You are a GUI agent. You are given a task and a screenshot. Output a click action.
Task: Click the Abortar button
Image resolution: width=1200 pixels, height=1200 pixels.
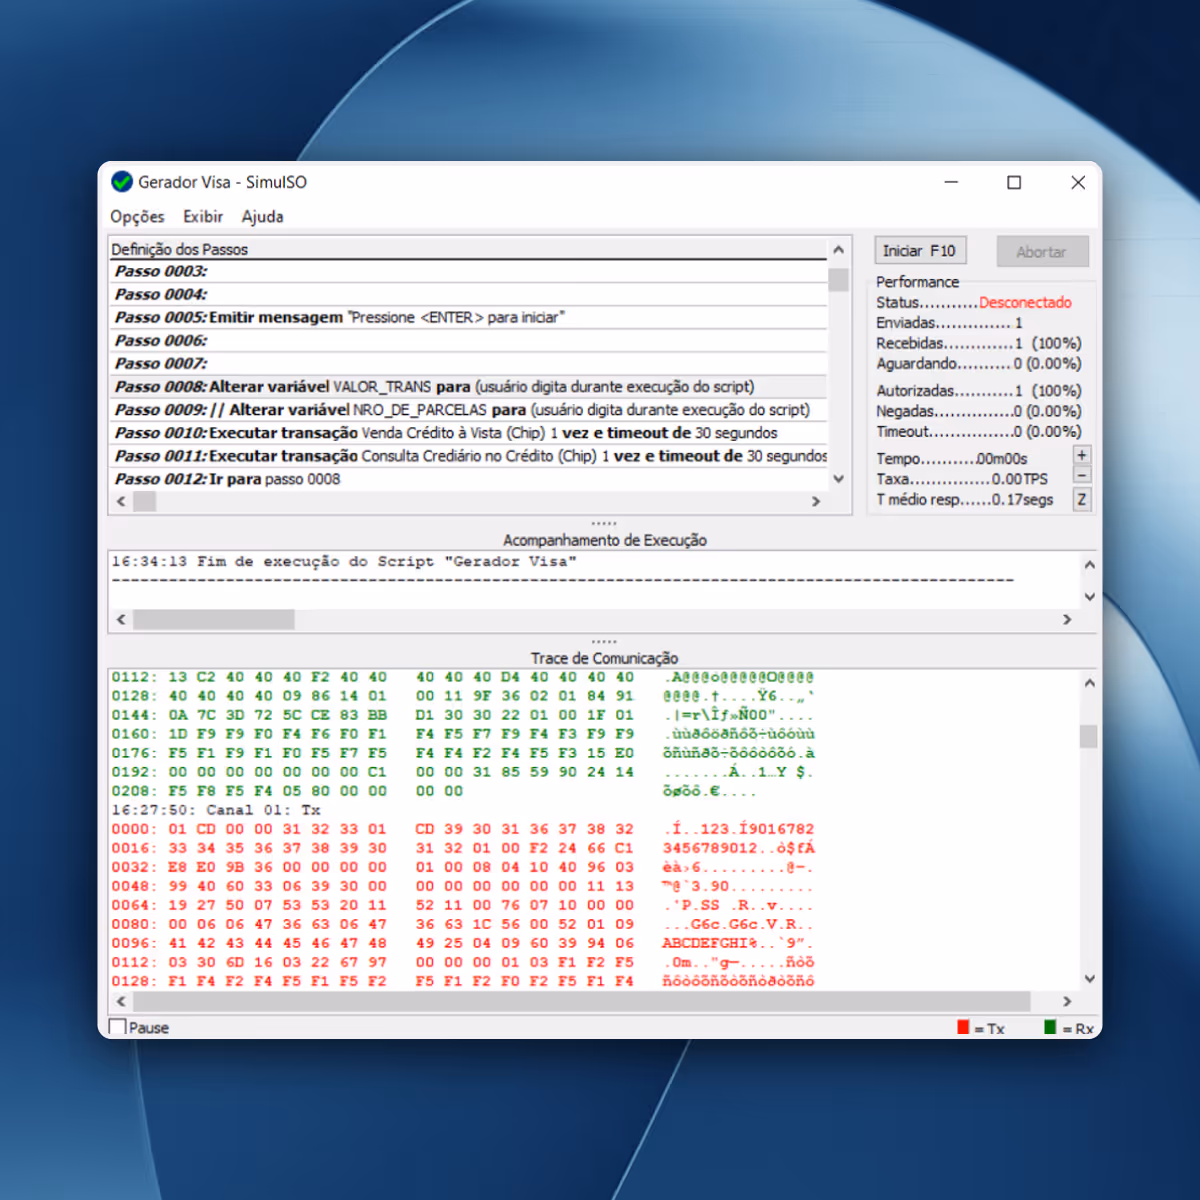1042,252
